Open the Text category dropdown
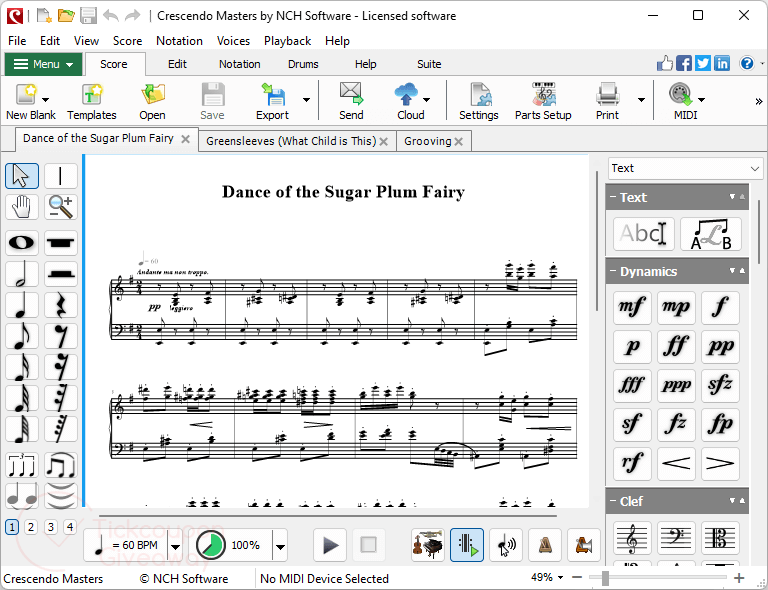 point(685,168)
